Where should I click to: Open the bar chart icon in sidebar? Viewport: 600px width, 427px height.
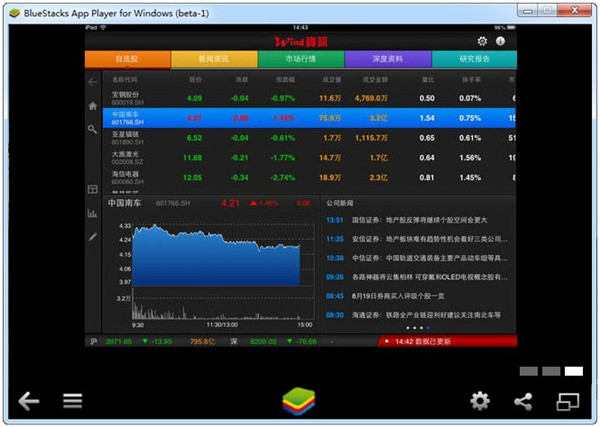pyautogui.click(x=93, y=213)
